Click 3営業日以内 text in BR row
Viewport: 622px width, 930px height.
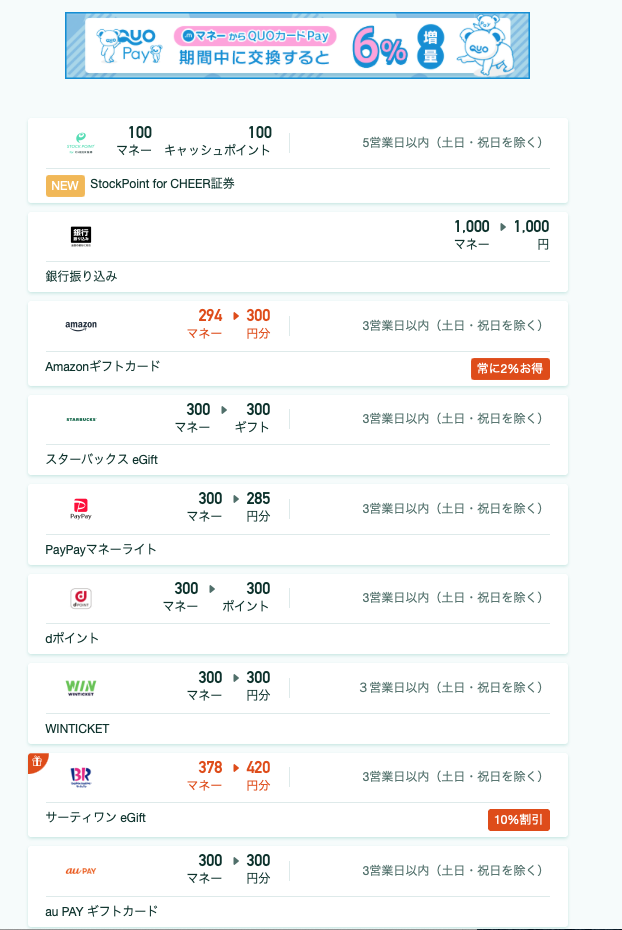coord(452,777)
